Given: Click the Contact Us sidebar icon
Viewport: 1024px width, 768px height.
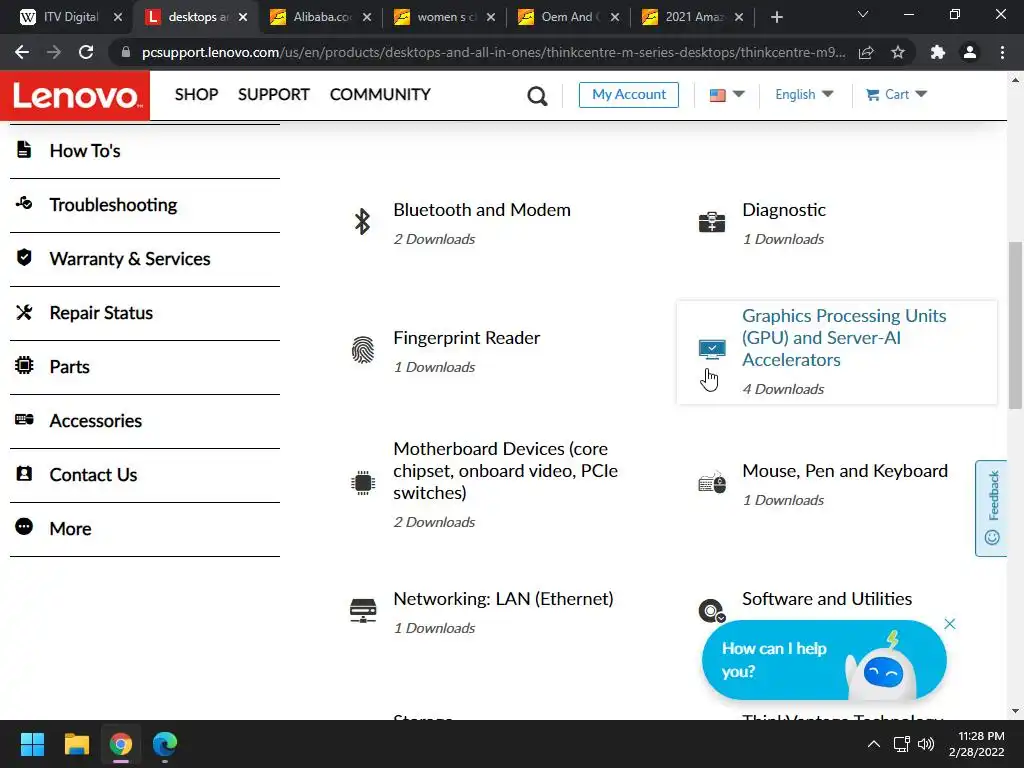Looking at the screenshot, I should coord(24,473).
